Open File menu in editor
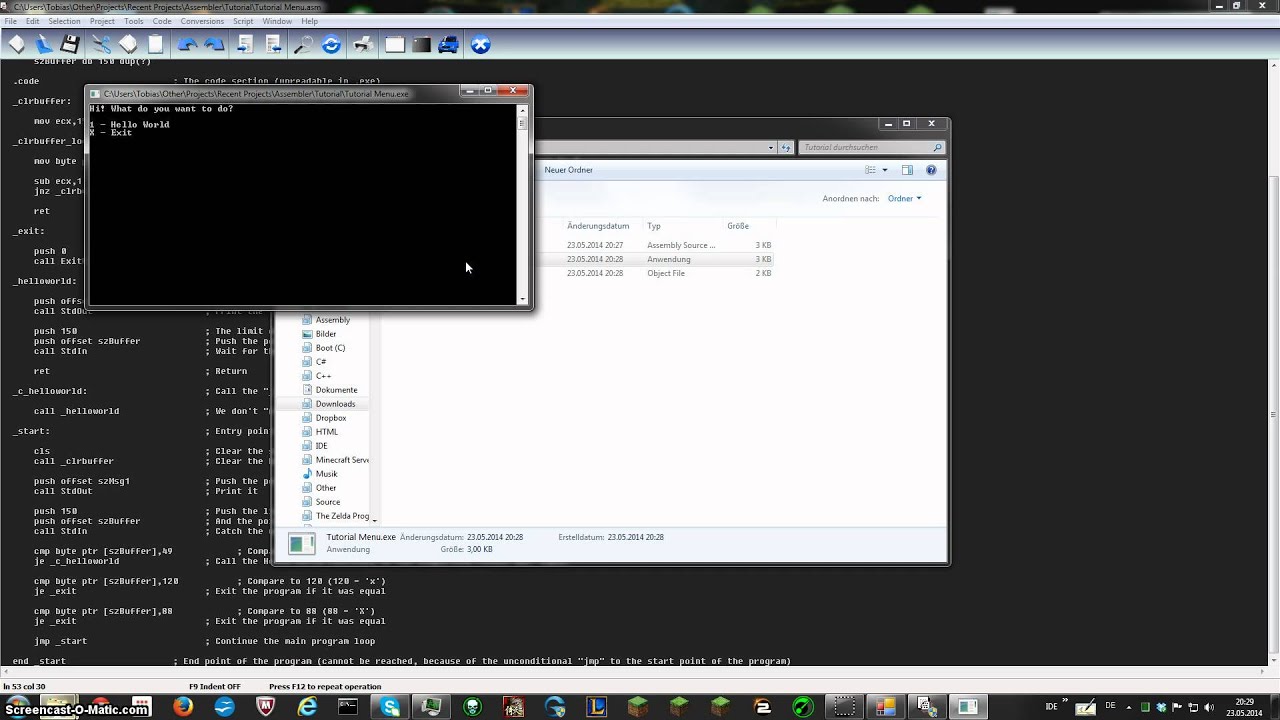The height and width of the screenshot is (720, 1280). tap(10, 21)
